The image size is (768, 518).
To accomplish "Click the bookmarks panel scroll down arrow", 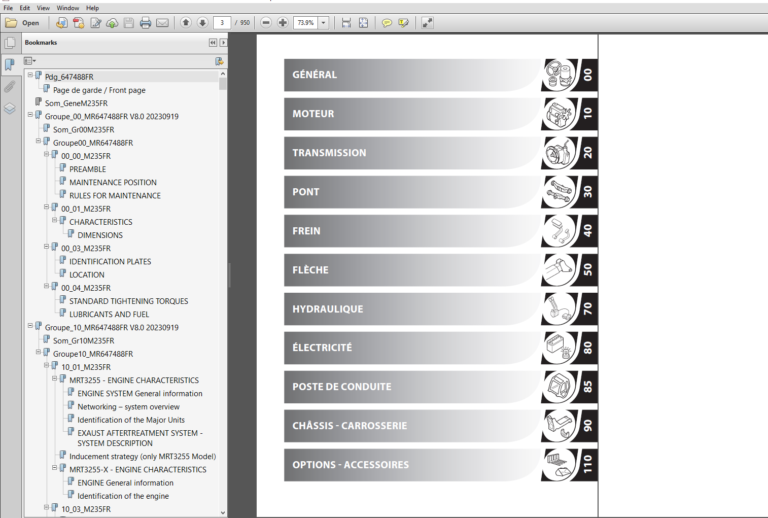I will [x=223, y=512].
